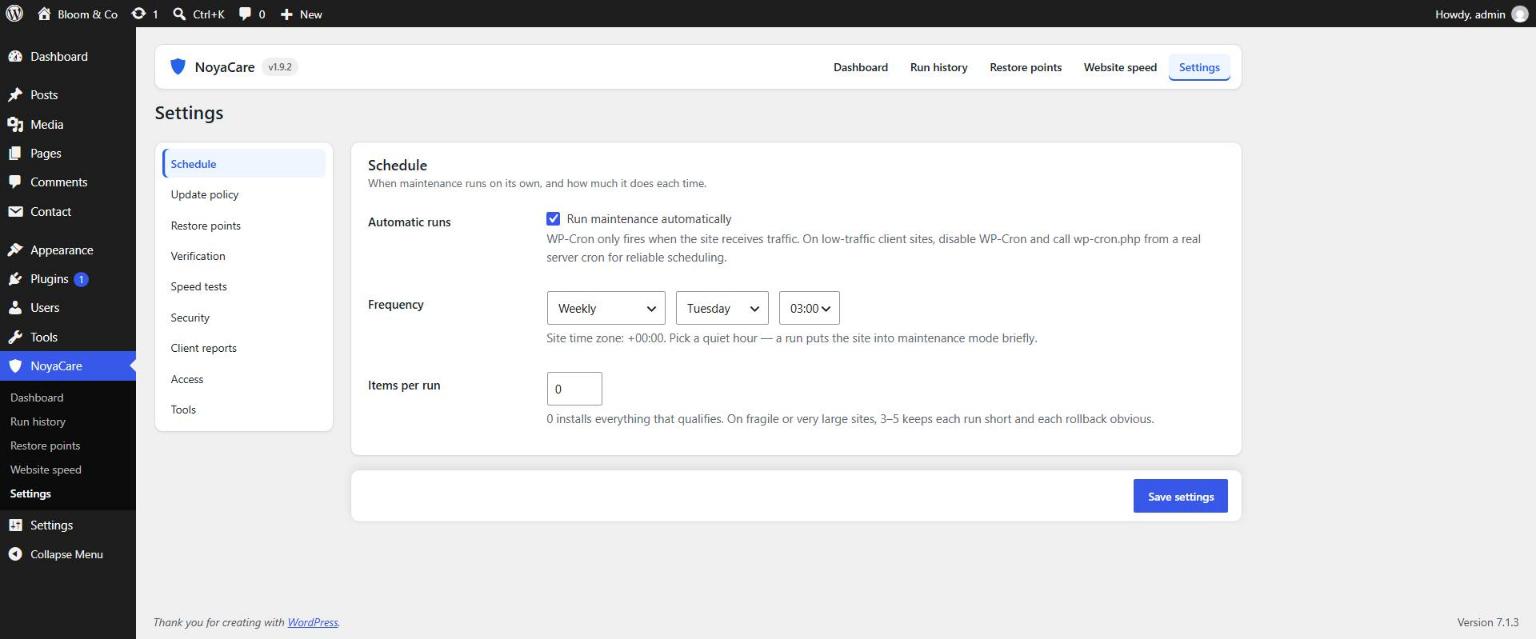
Task: Open the Dashboard tab in NoyaCare header
Action: (x=861, y=67)
